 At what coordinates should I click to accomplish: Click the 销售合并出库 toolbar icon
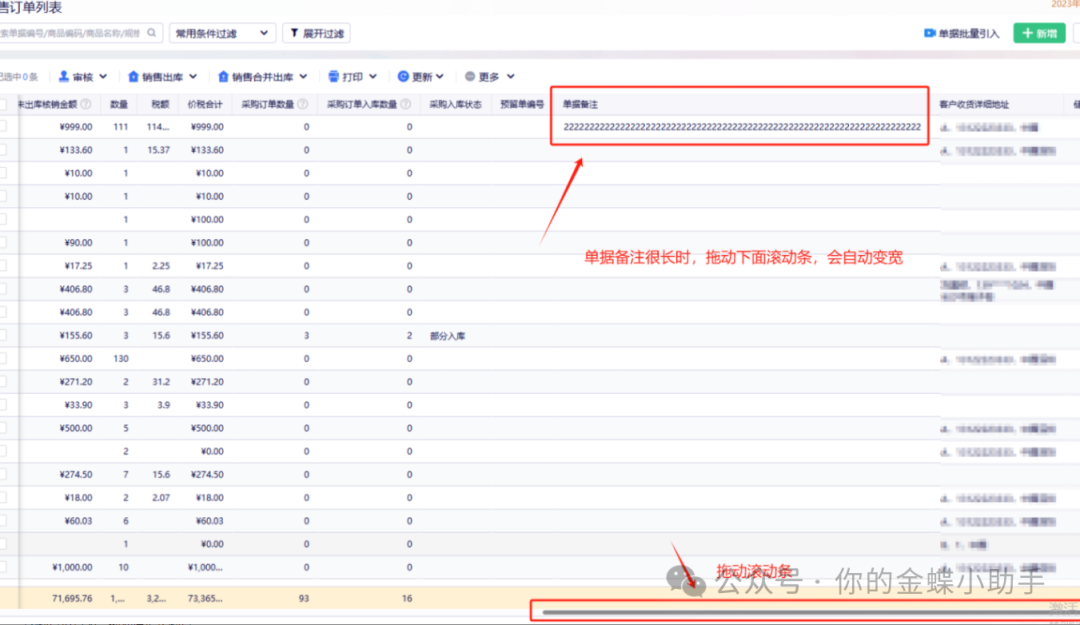point(222,76)
